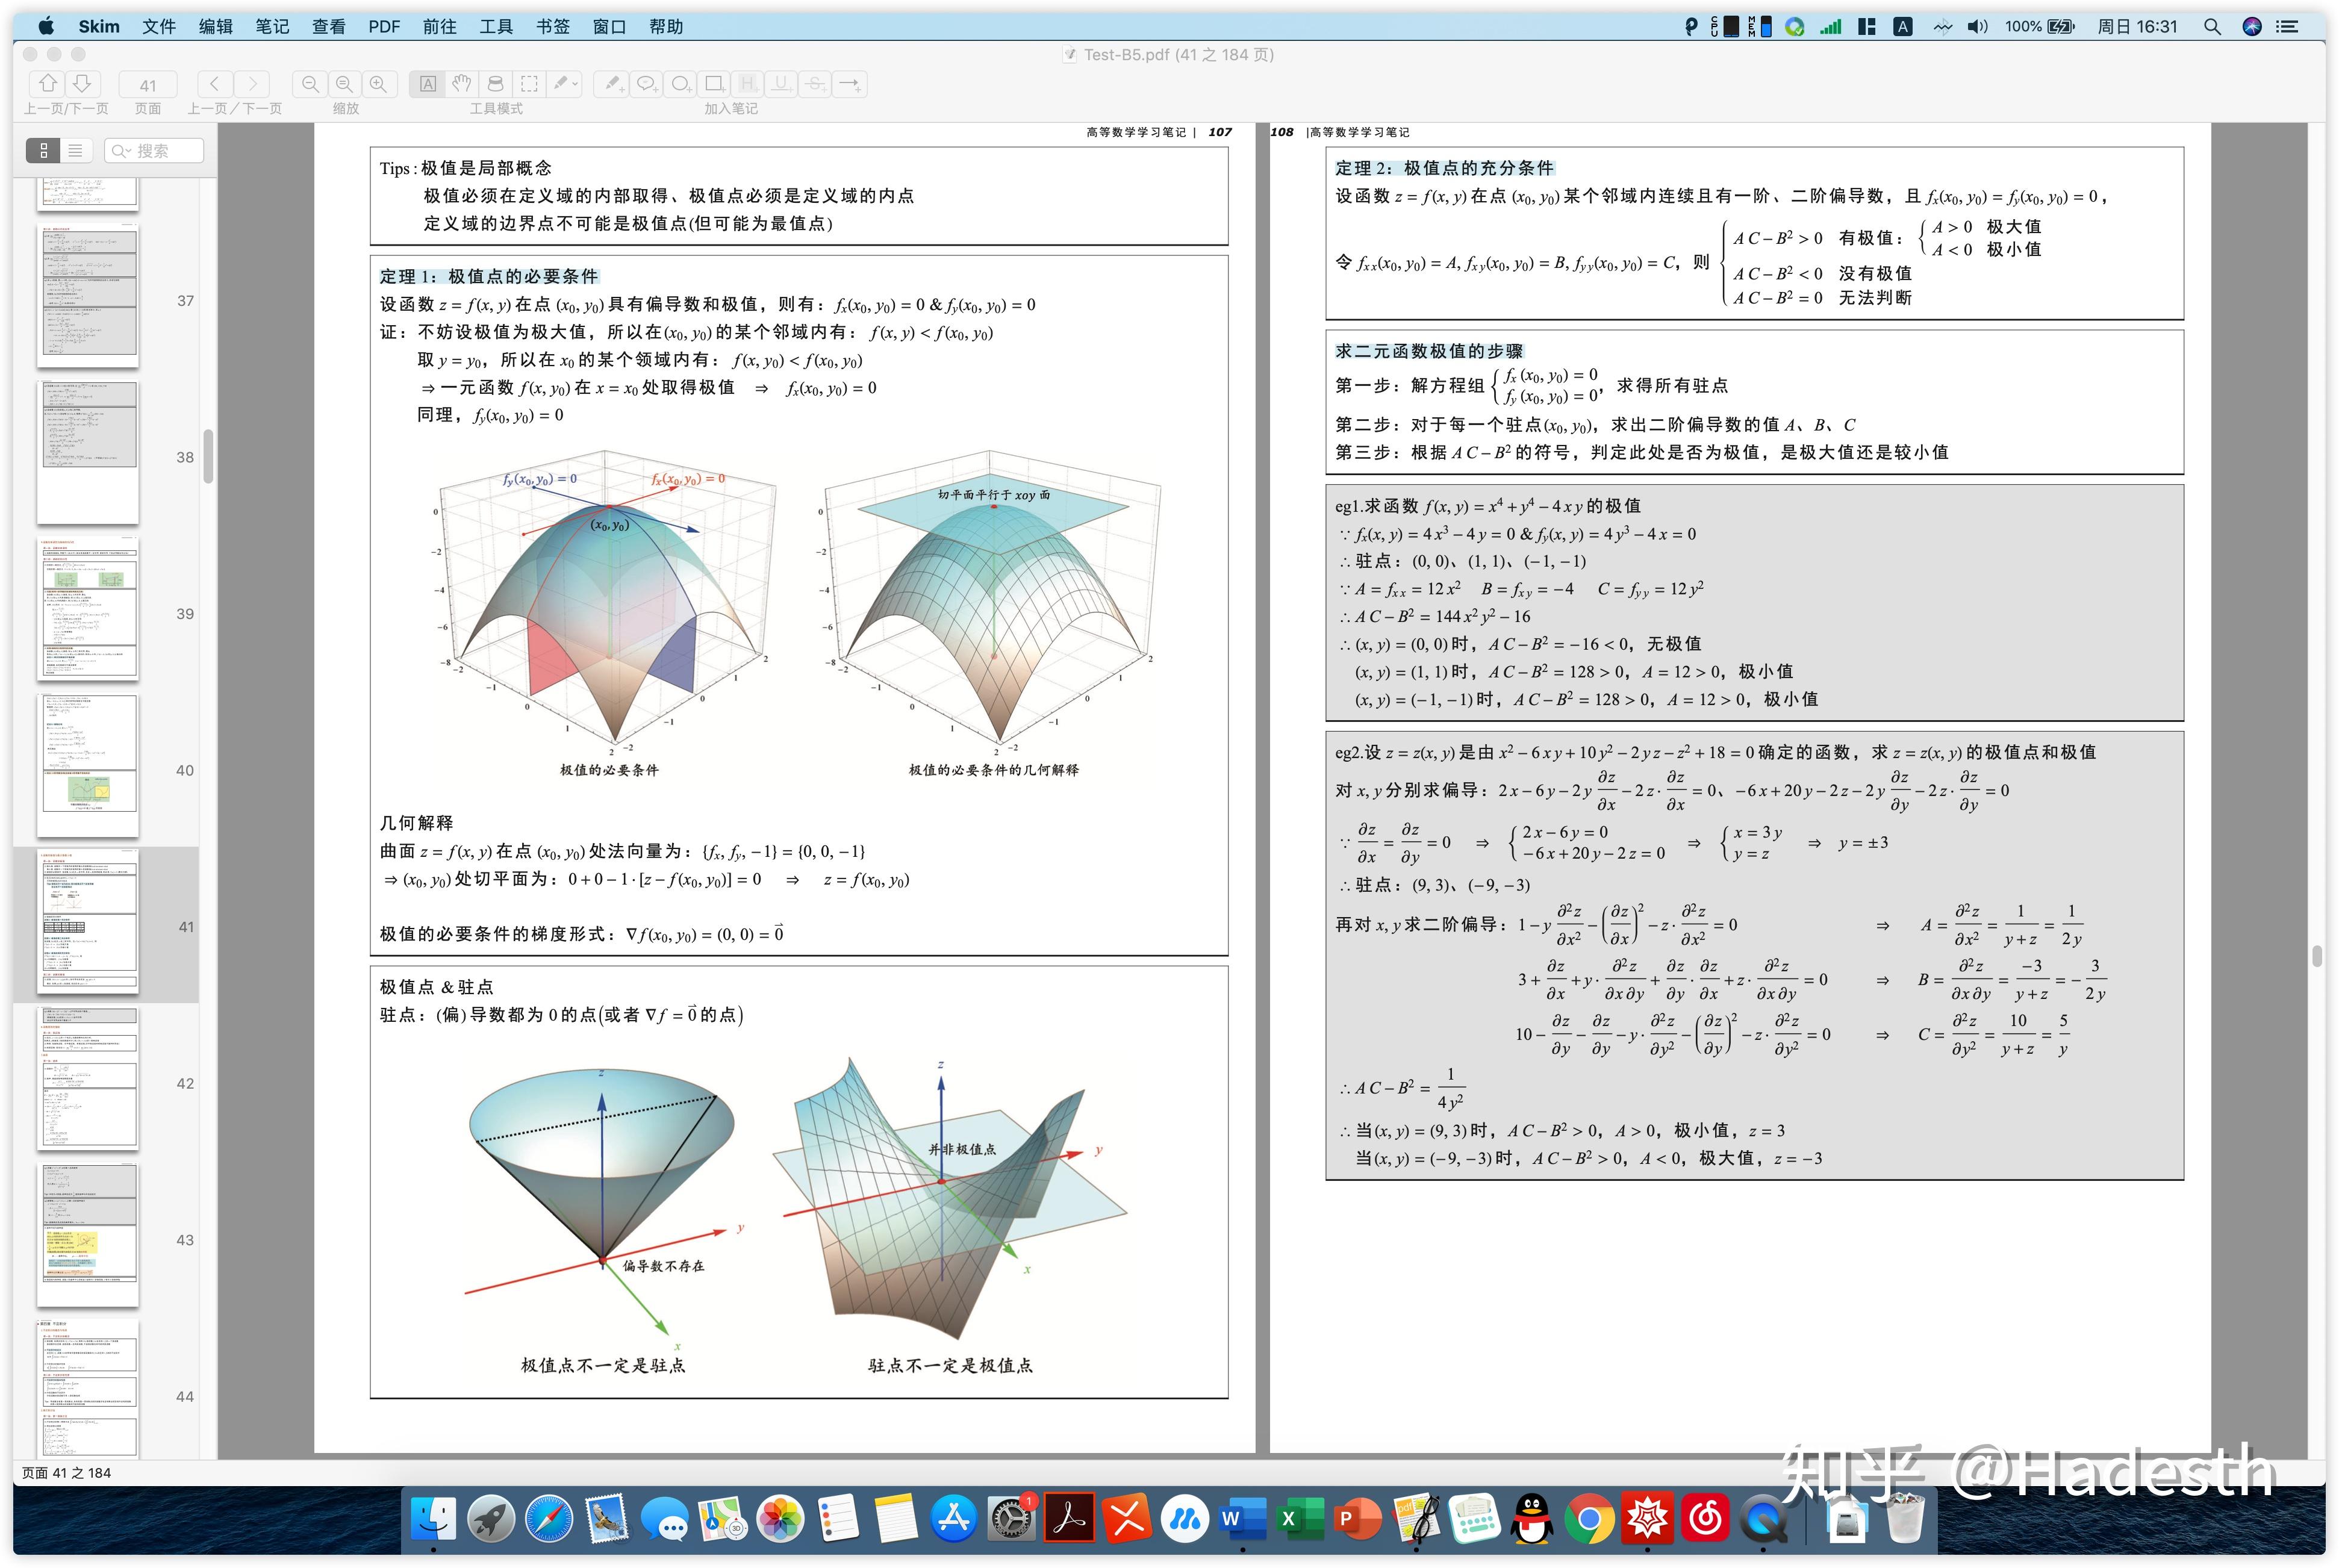Zoom in using the magnifier plus icon

coord(378,84)
